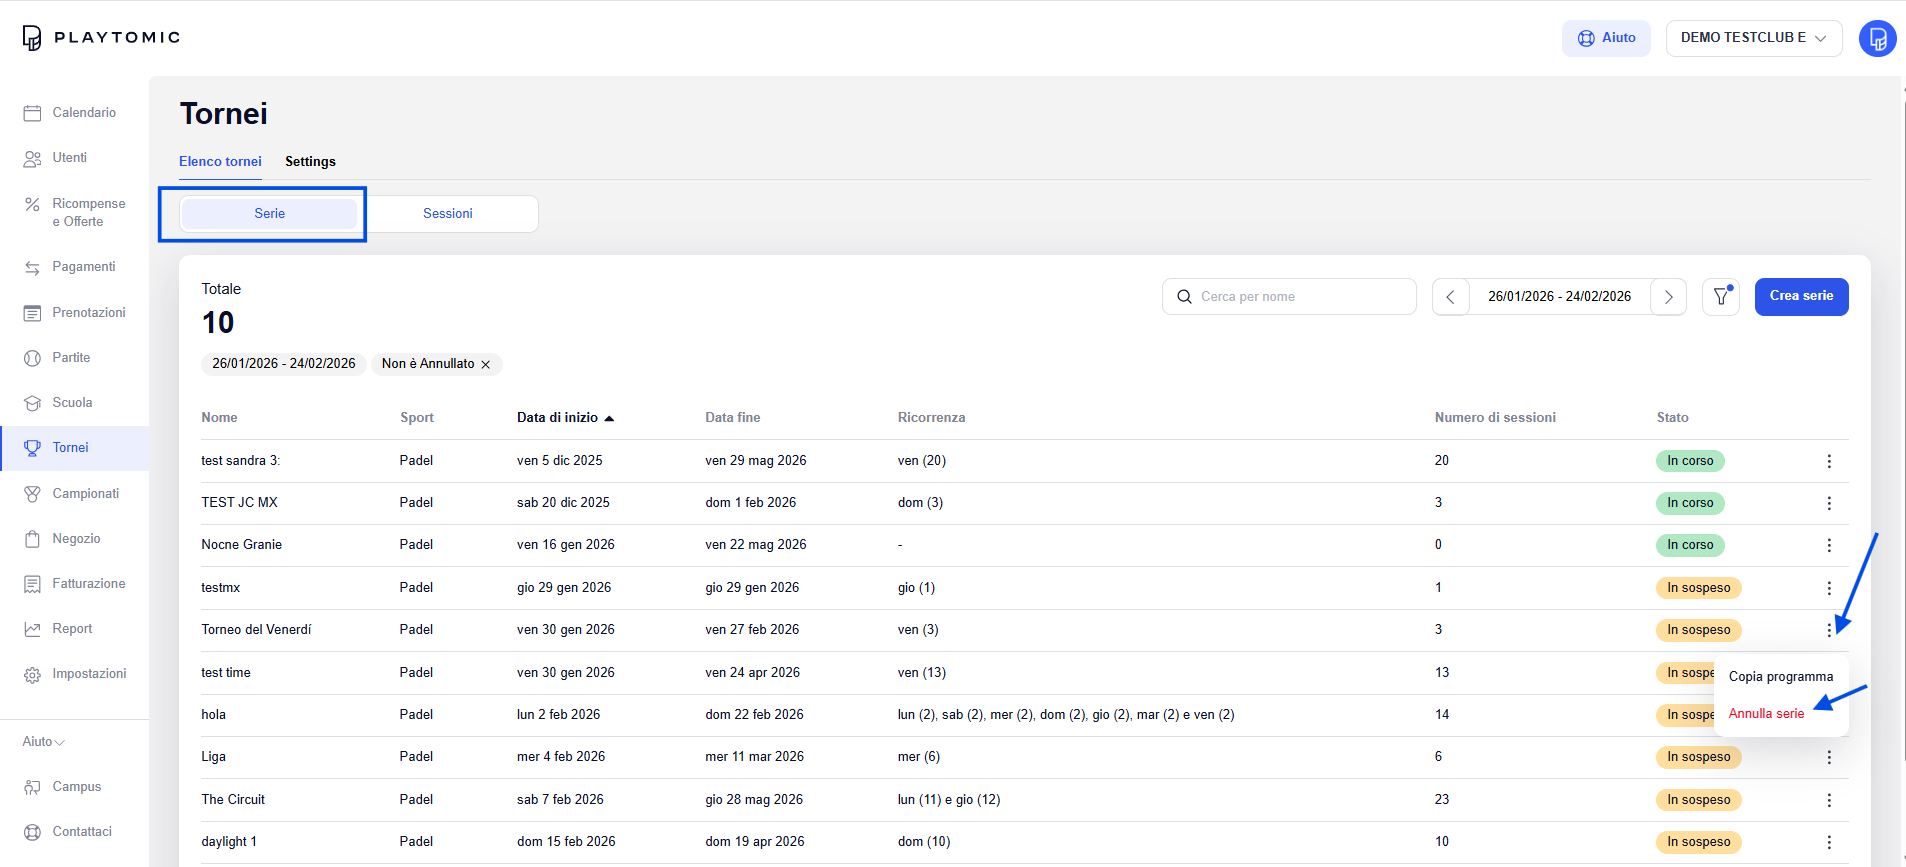Collapse the Aiuto sidebar section
Viewport: 1906px width, 867px height.
[x=44, y=742]
